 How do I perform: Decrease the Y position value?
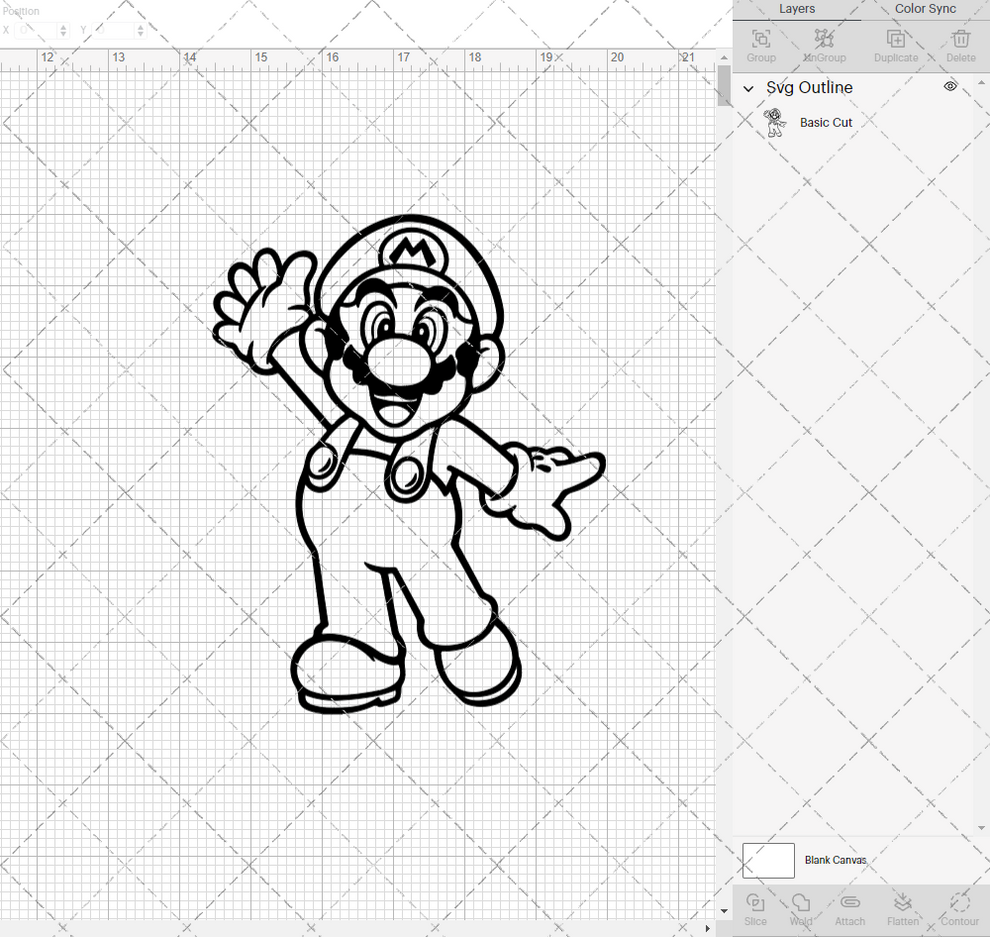tap(140, 33)
